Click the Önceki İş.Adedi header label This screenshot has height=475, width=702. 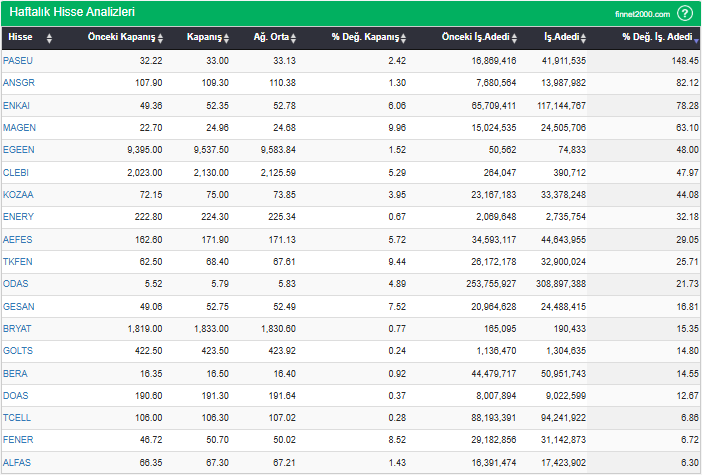point(475,37)
